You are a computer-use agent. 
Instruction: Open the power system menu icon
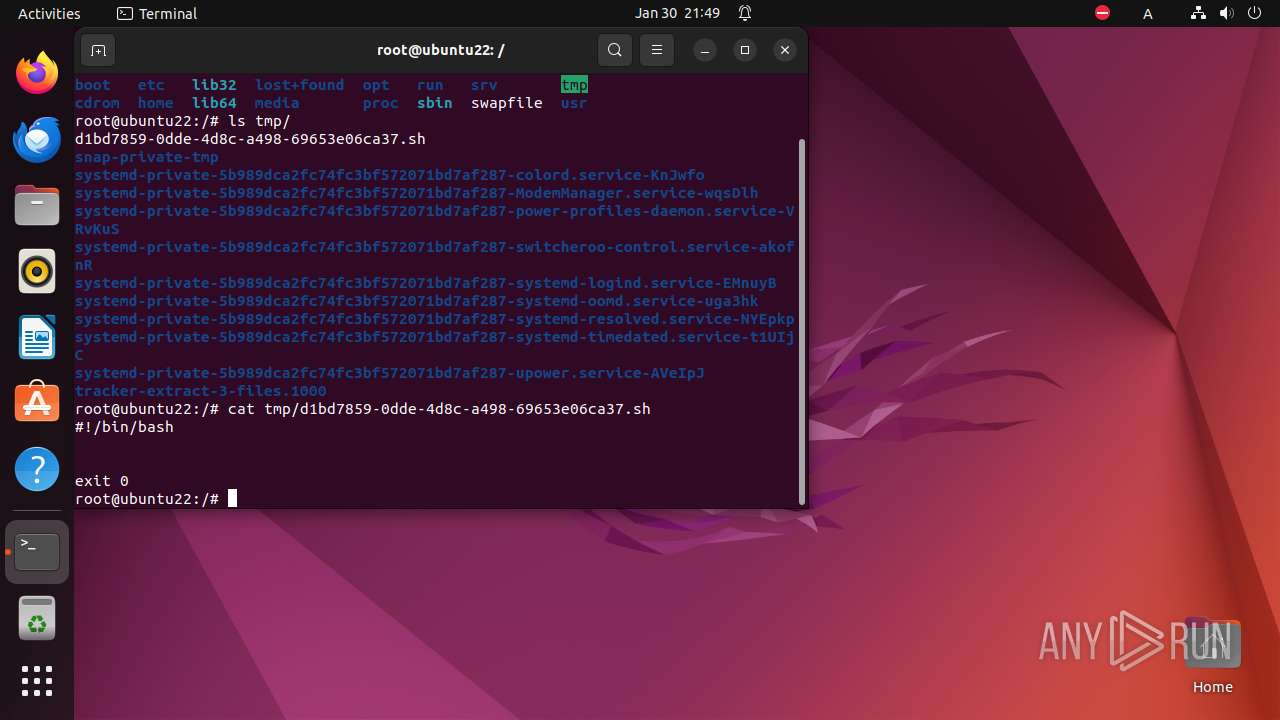[1254, 13]
